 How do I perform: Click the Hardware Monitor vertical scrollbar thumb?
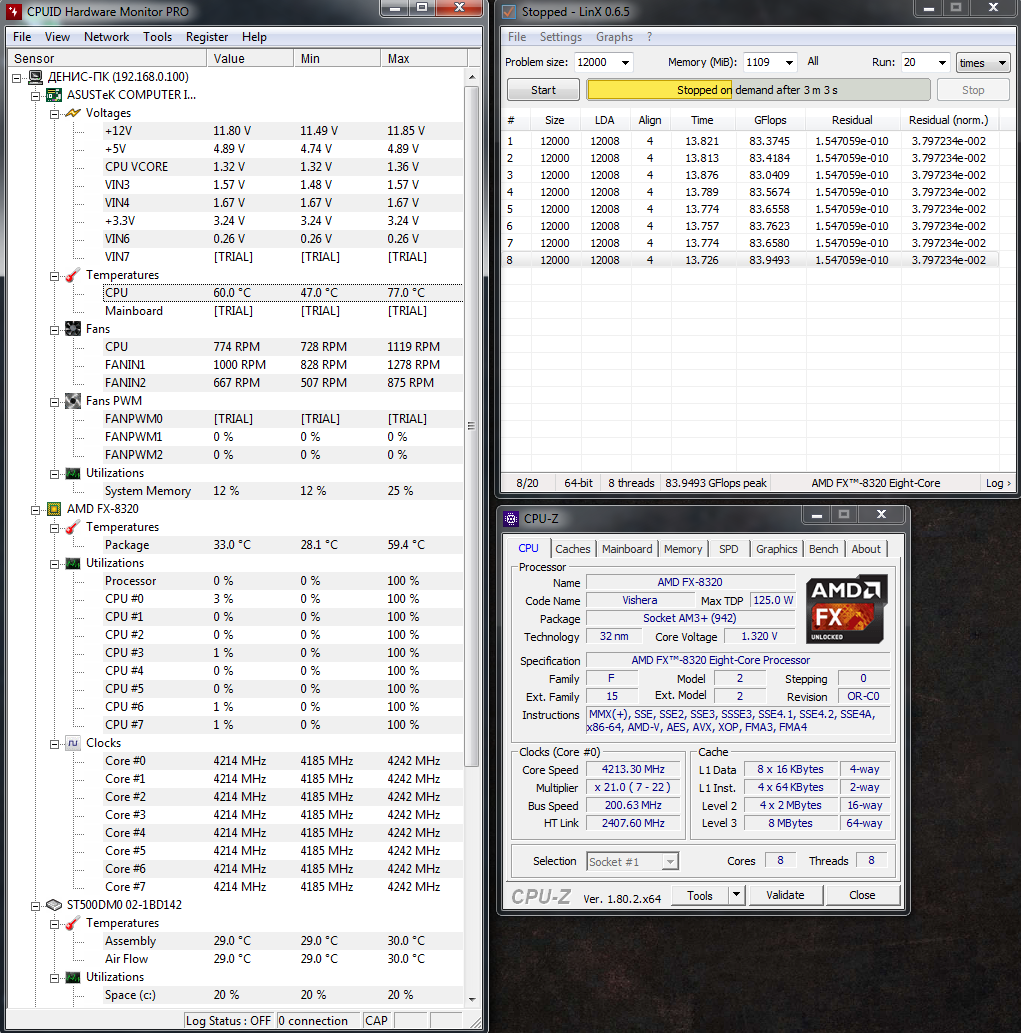coord(471,426)
